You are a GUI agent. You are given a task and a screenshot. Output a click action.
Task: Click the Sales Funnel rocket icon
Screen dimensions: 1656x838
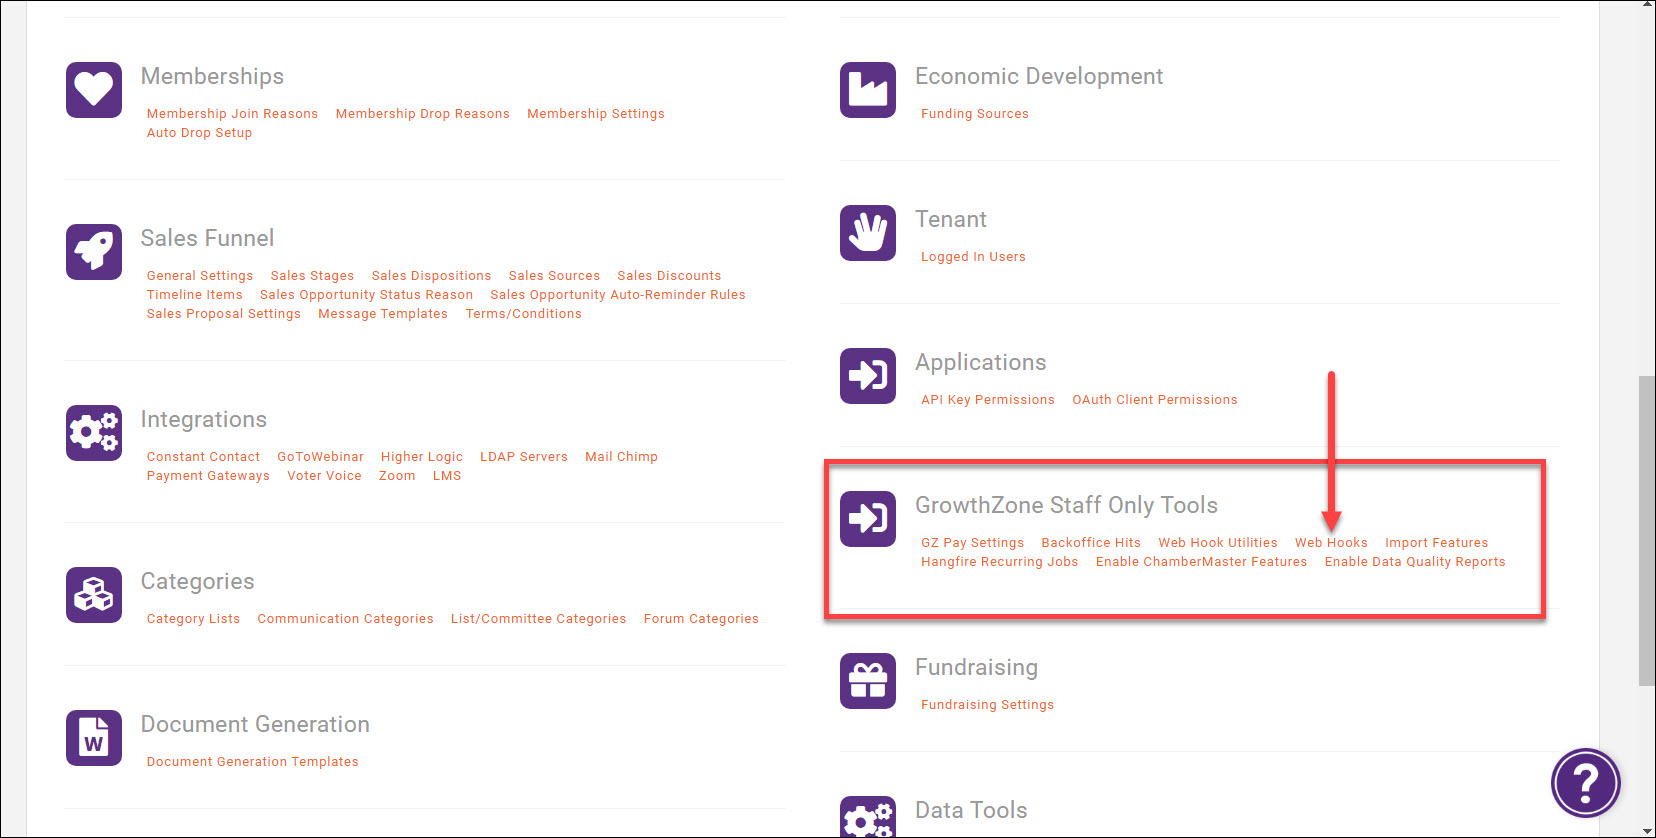click(94, 252)
